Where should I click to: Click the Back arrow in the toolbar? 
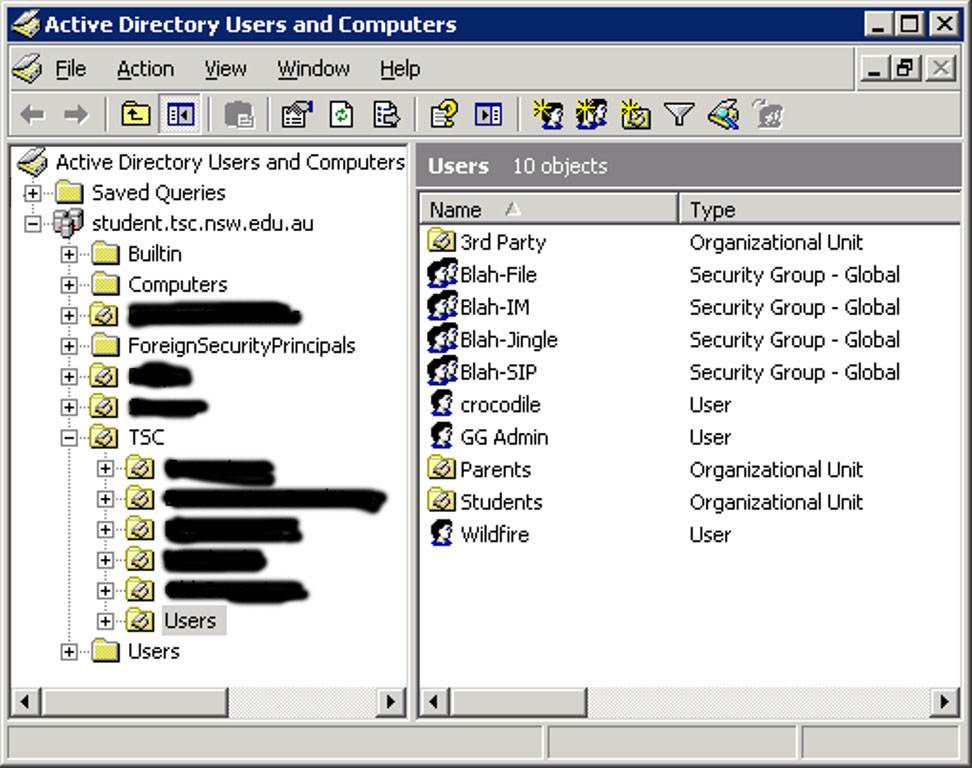coord(33,115)
